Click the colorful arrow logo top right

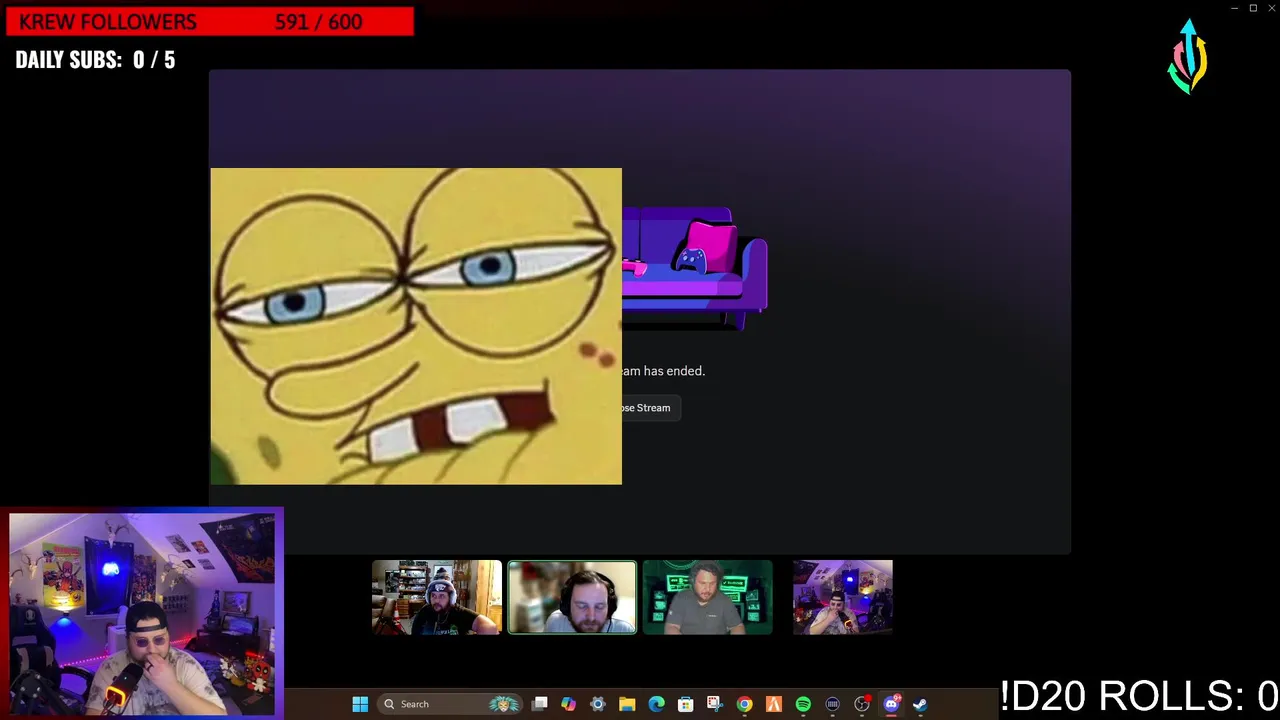tap(1188, 57)
